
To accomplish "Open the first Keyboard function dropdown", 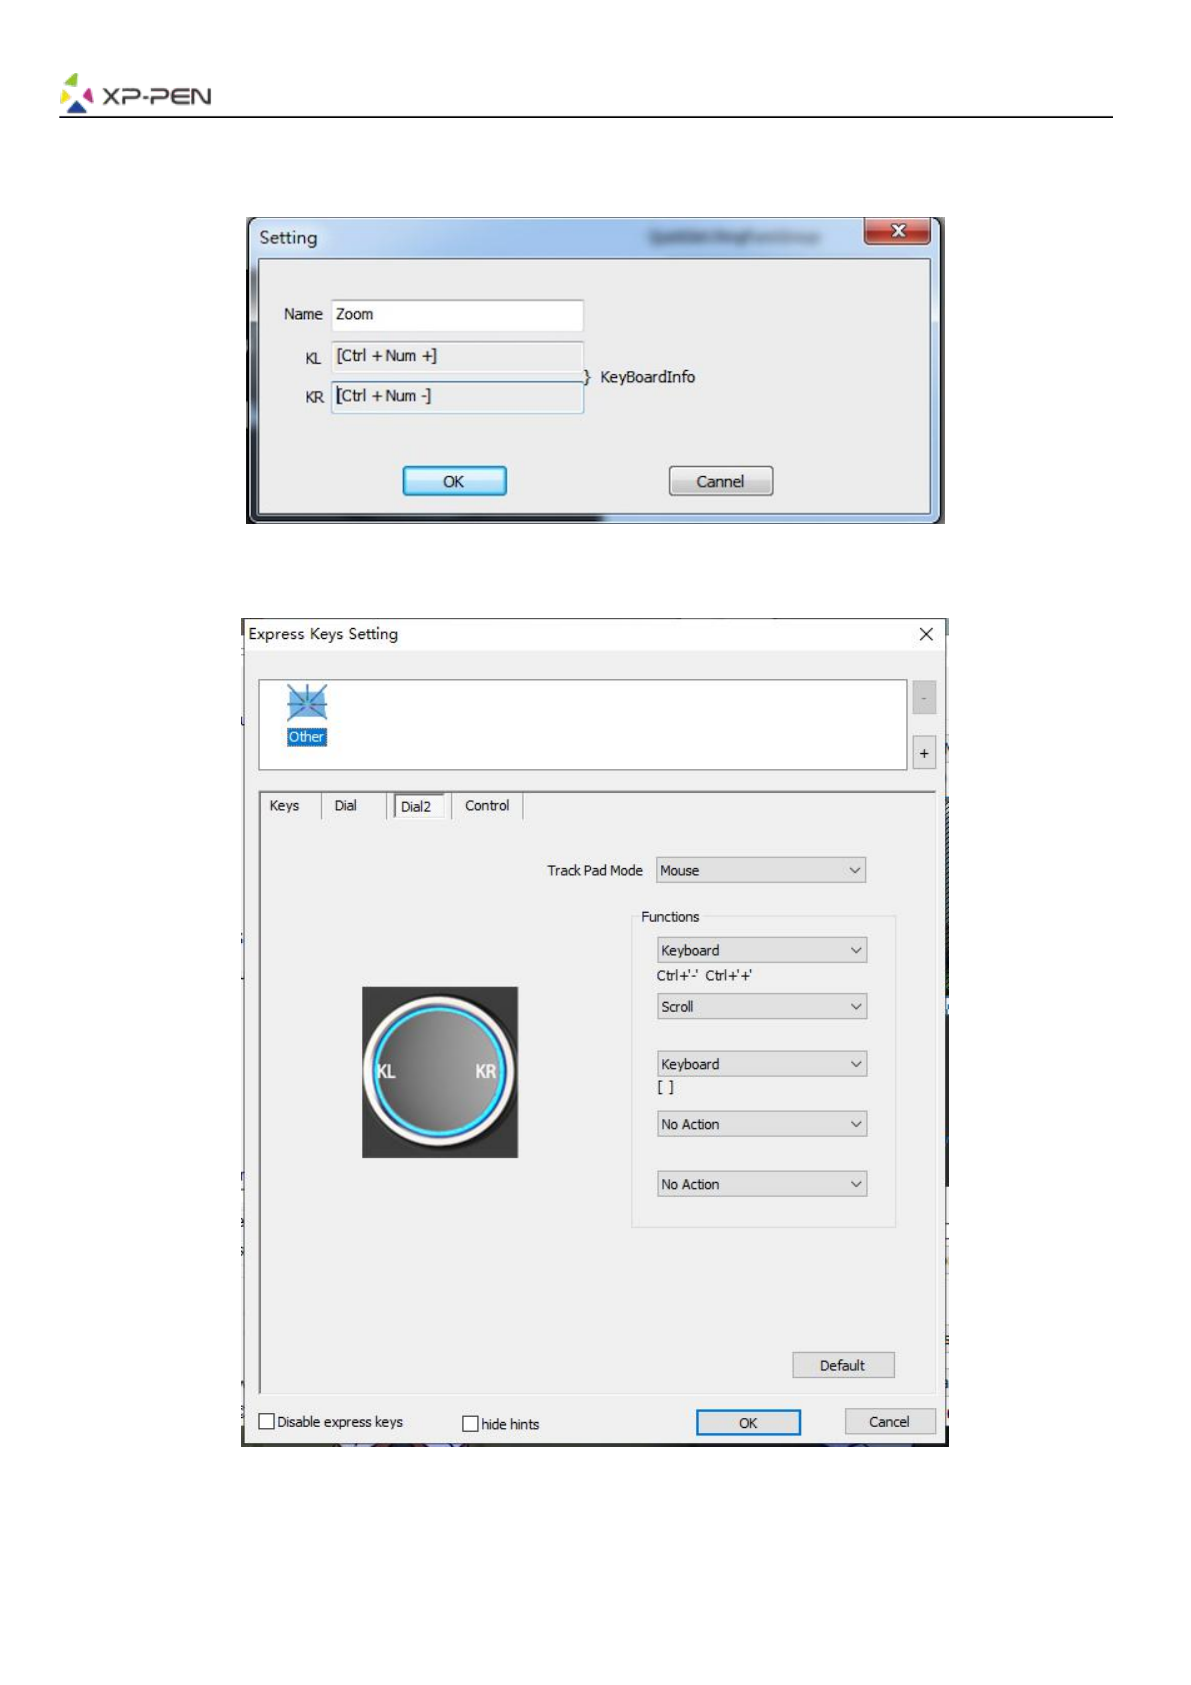I will pos(761,950).
